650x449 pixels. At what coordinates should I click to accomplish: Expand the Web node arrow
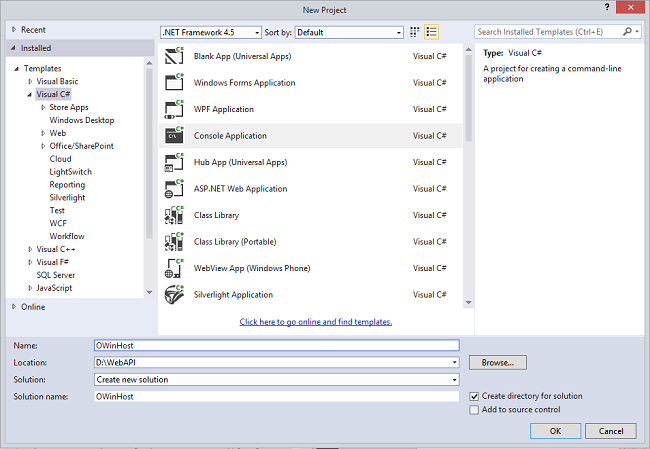point(43,133)
